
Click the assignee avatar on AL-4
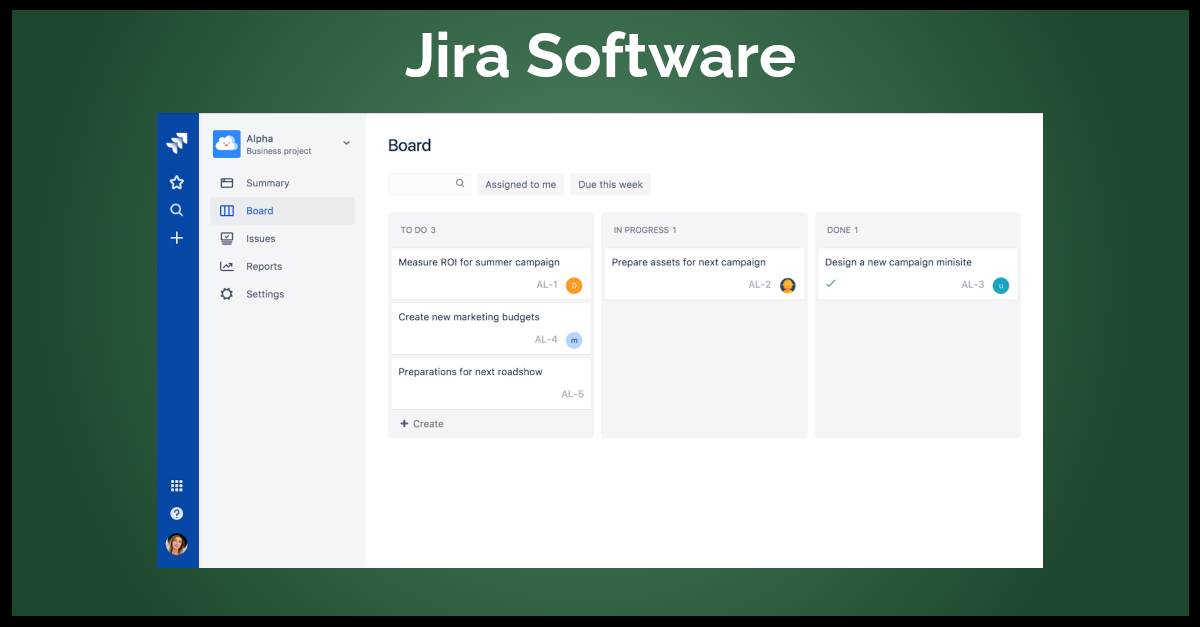click(574, 340)
